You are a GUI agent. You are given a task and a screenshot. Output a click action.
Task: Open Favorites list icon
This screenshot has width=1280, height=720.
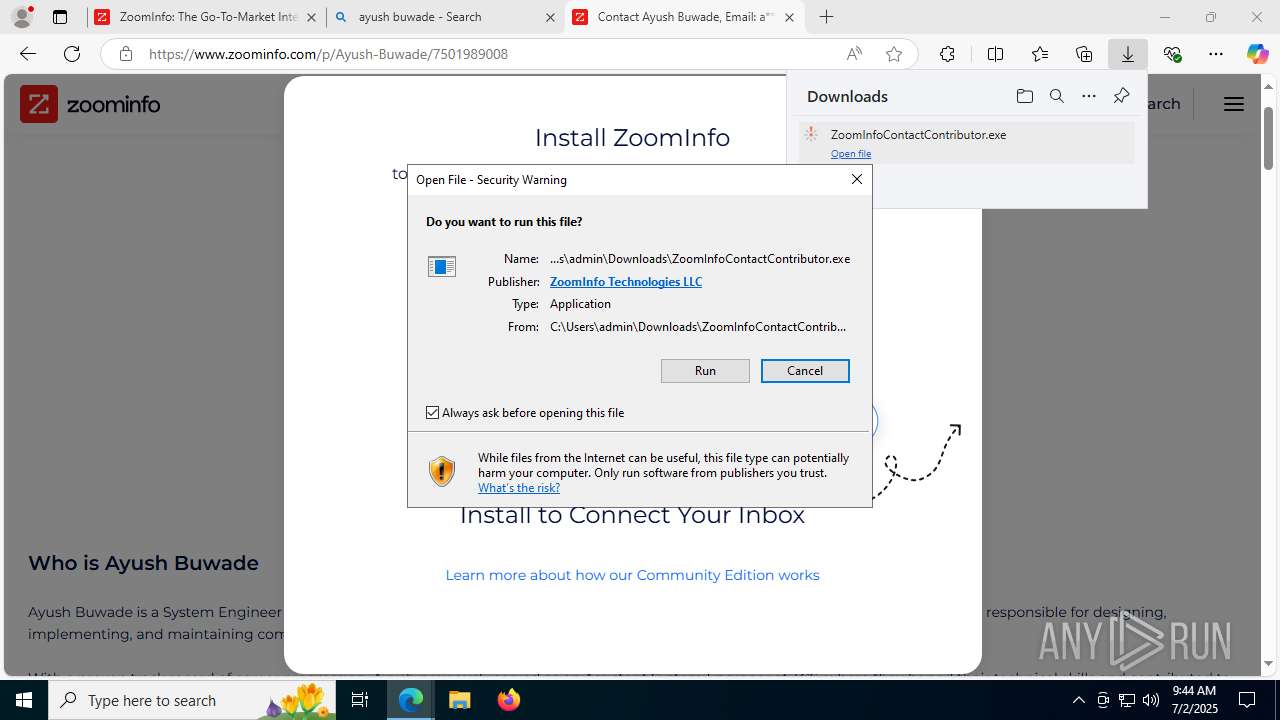pos(1040,54)
